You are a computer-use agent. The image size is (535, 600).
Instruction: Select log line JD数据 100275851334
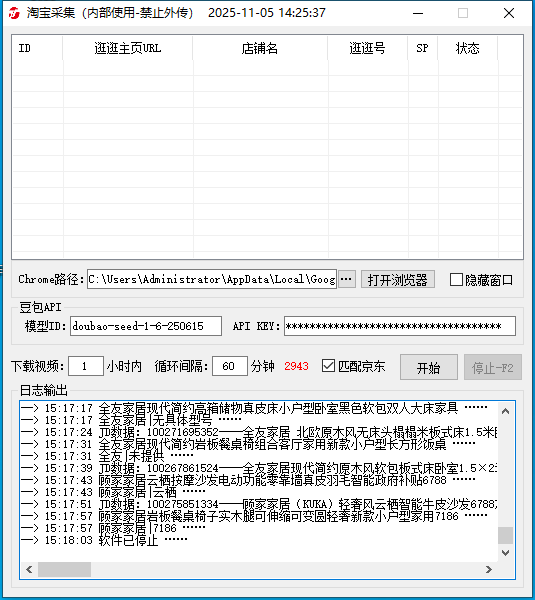[x=259, y=504]
